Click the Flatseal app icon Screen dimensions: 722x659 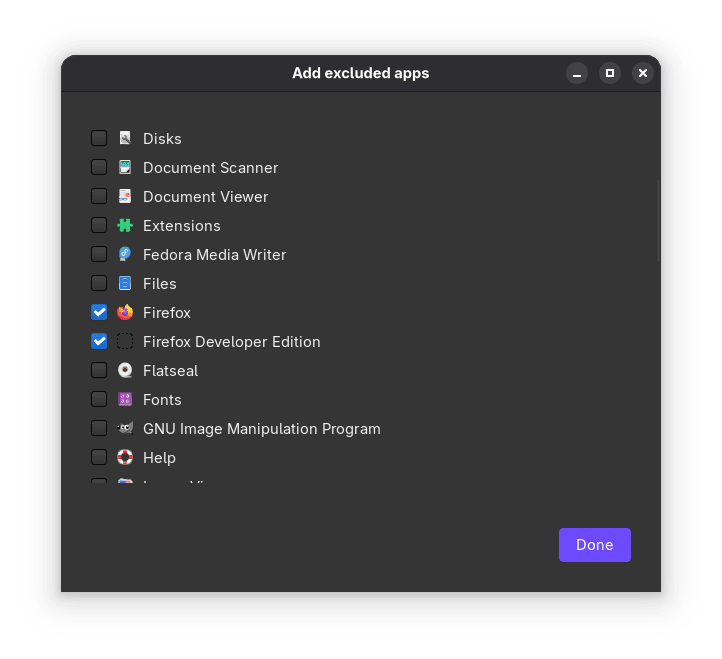(x=125, y=370)
